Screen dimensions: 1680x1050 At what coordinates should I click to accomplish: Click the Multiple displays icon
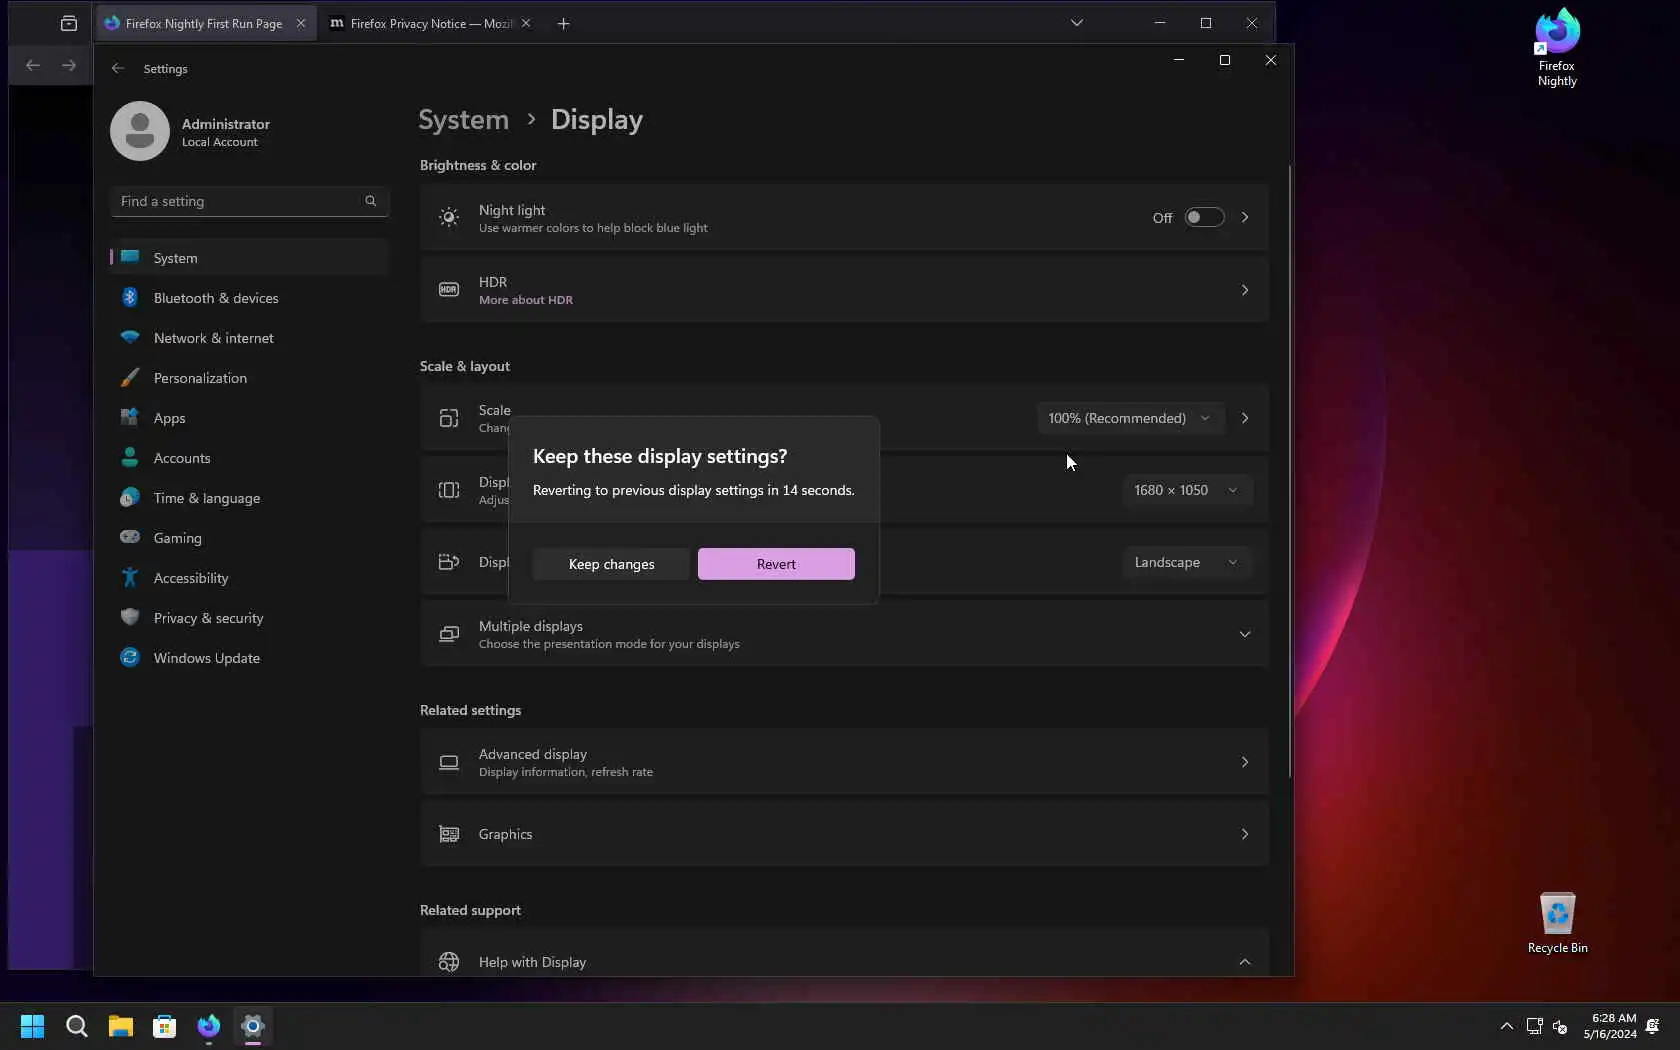pos(449,634)
